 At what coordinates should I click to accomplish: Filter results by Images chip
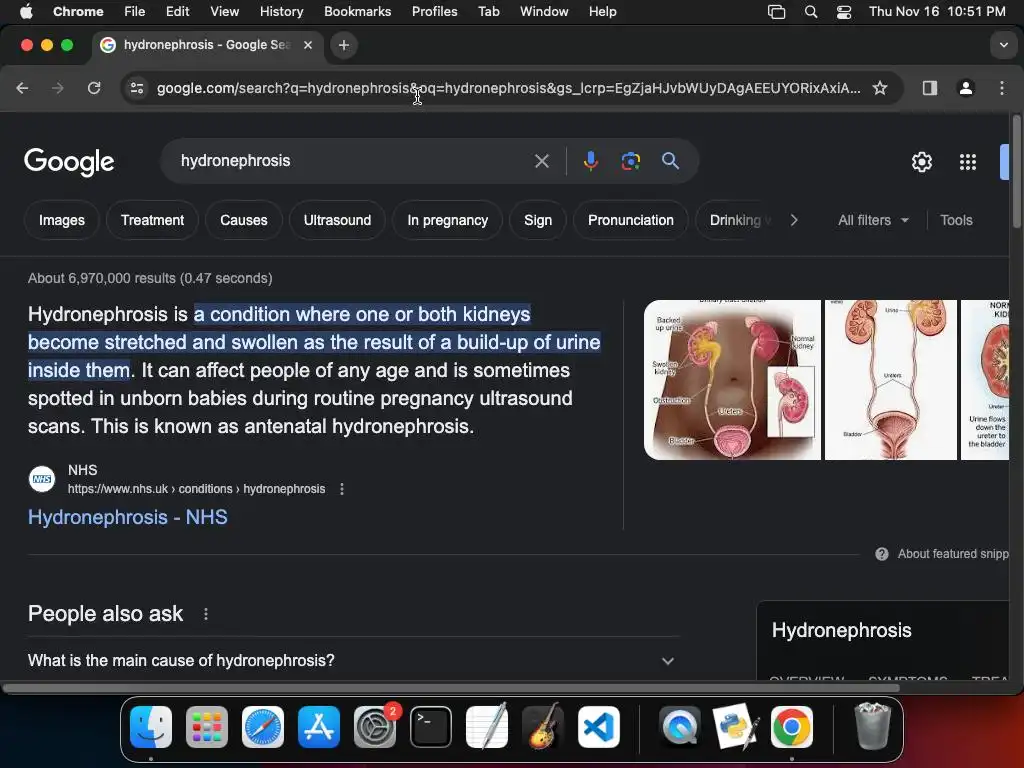point(62,220)
